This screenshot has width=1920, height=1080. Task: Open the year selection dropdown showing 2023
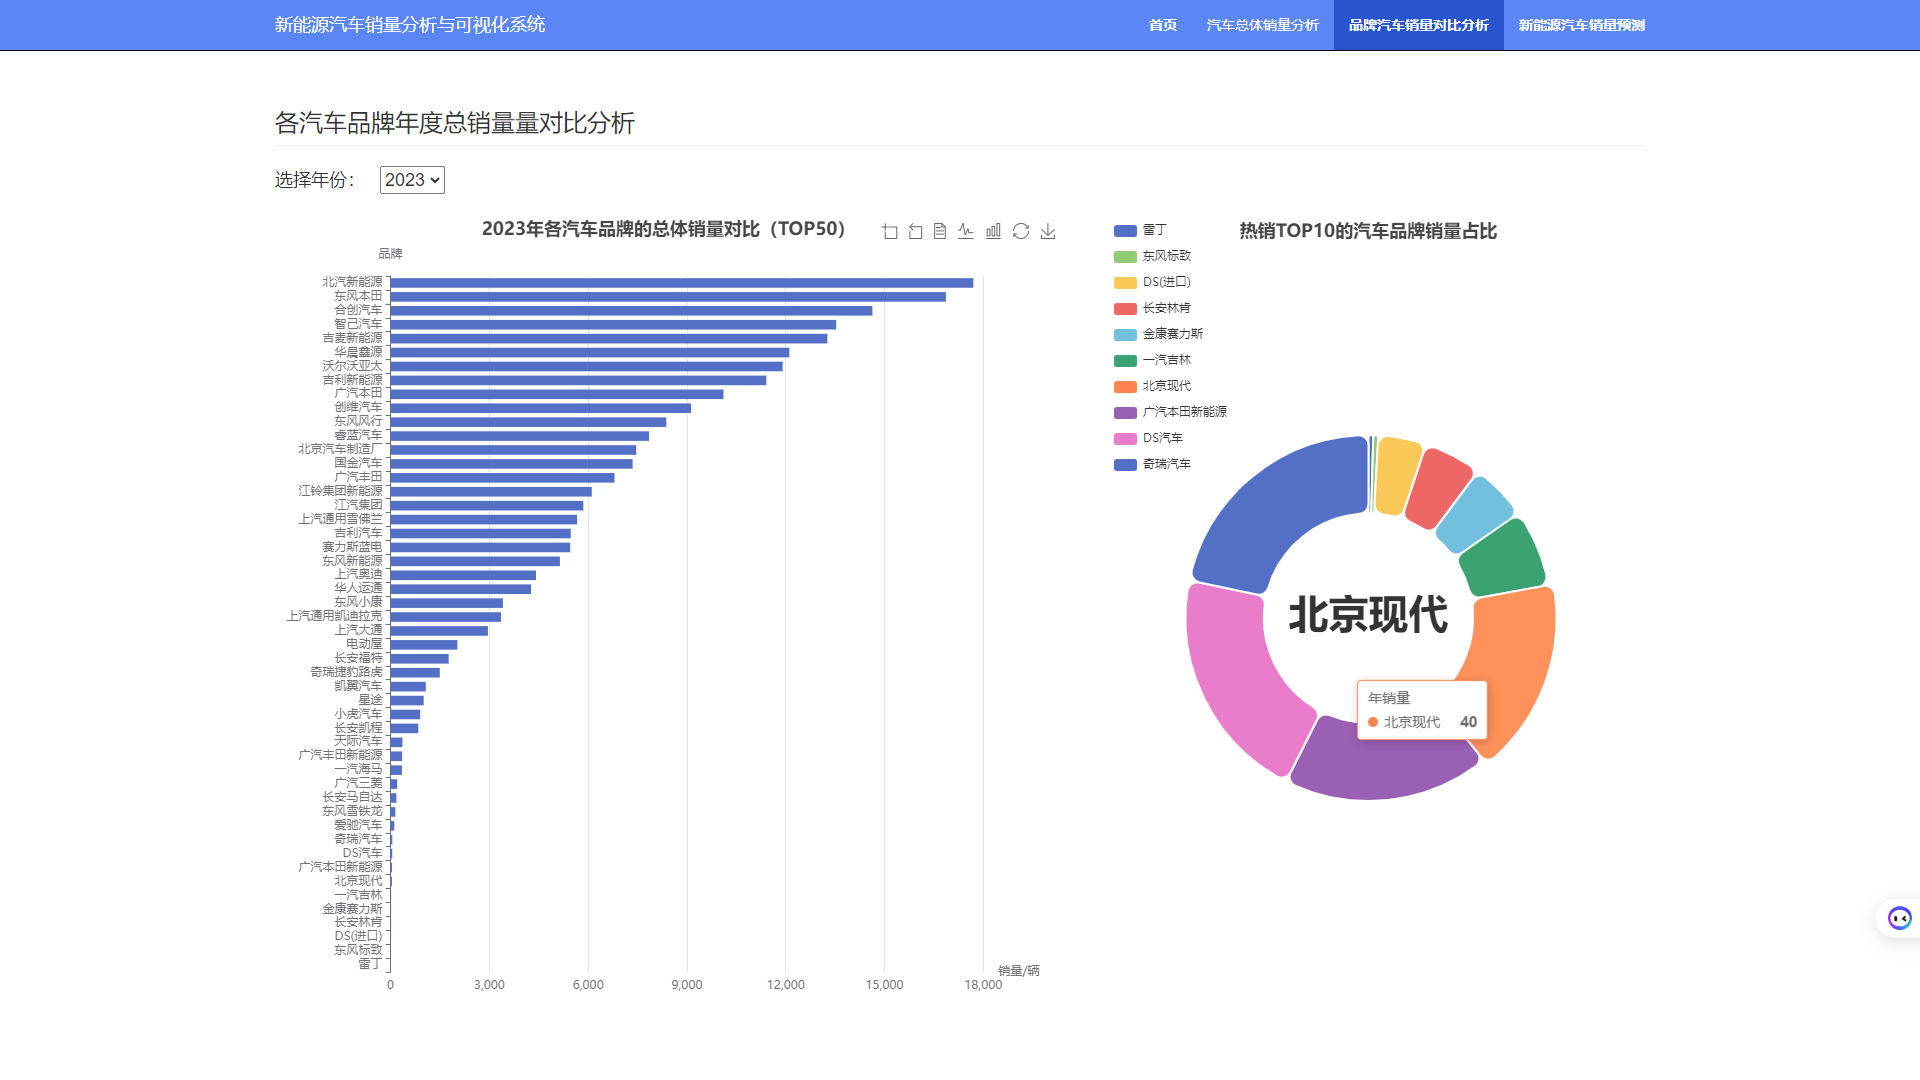412,180
